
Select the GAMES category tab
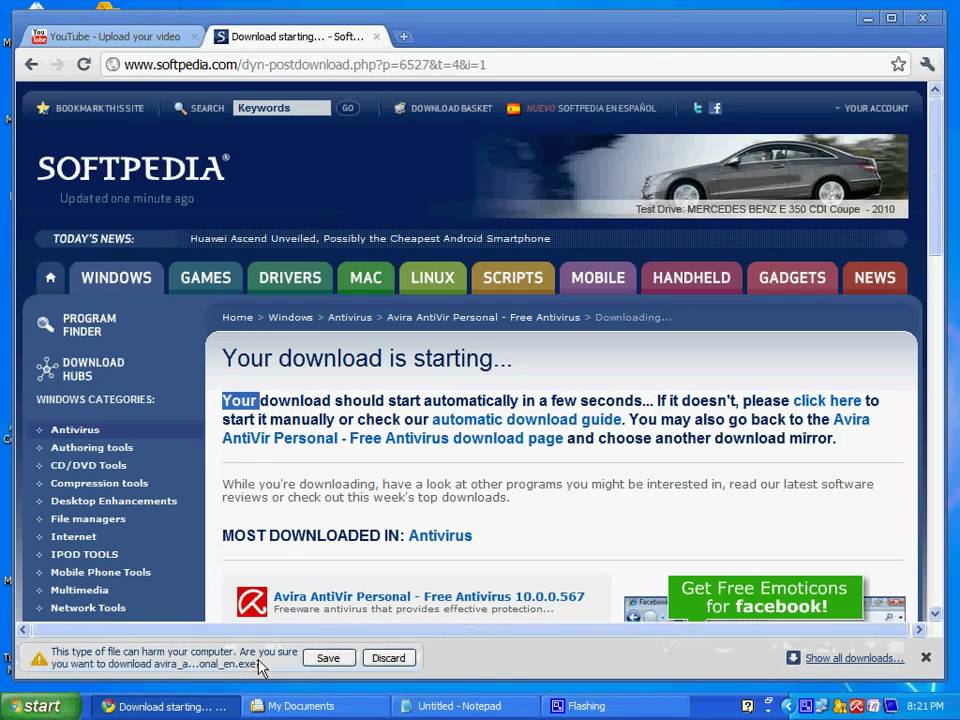click(x=206, y=278)
